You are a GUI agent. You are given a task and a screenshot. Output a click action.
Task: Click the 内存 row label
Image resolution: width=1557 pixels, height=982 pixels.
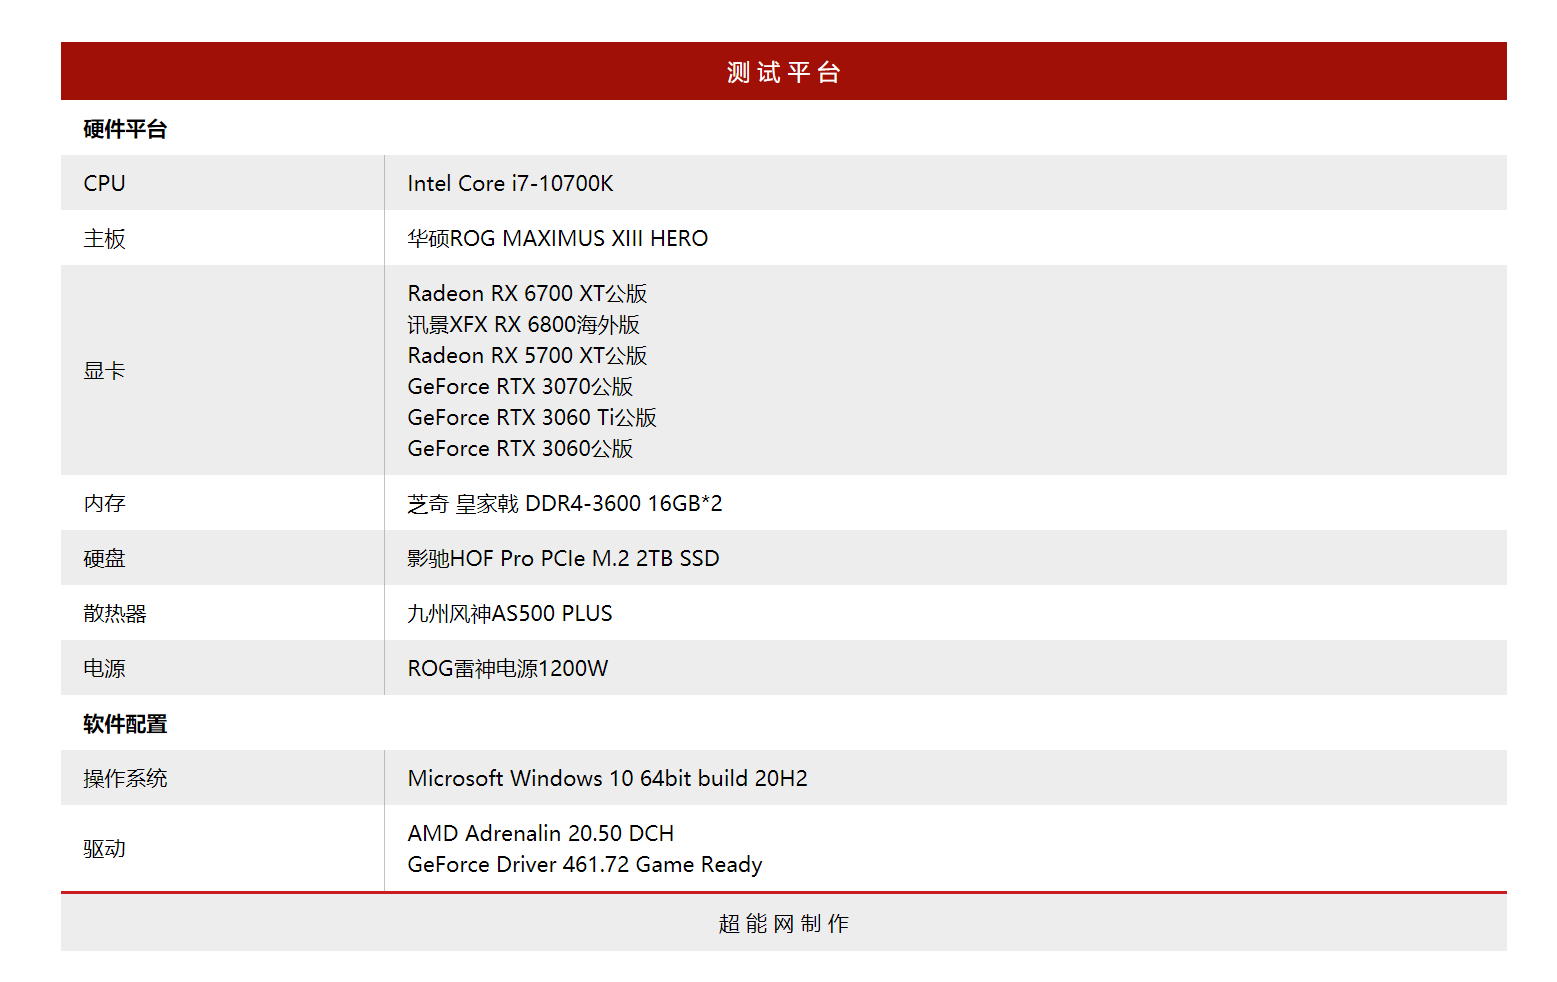coord(105,503)
